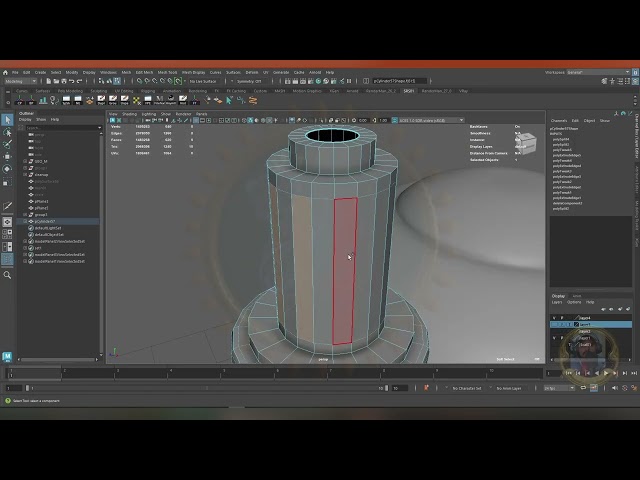Toggle the audio speaker icon on range bar
The image size is (640, 480).
pos(615,388)
